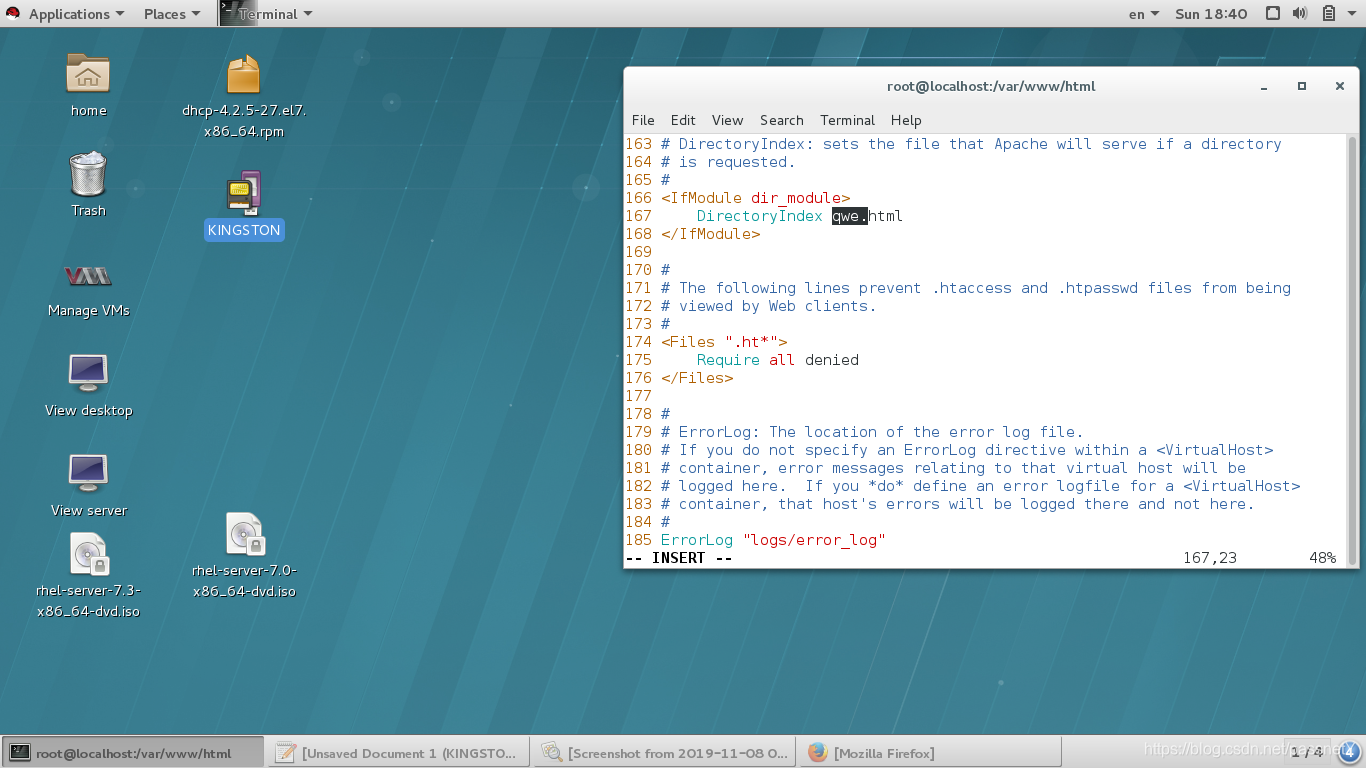
Task: Click comment line 179 'ErrorLog: The location'
Action: click(872, 432)
